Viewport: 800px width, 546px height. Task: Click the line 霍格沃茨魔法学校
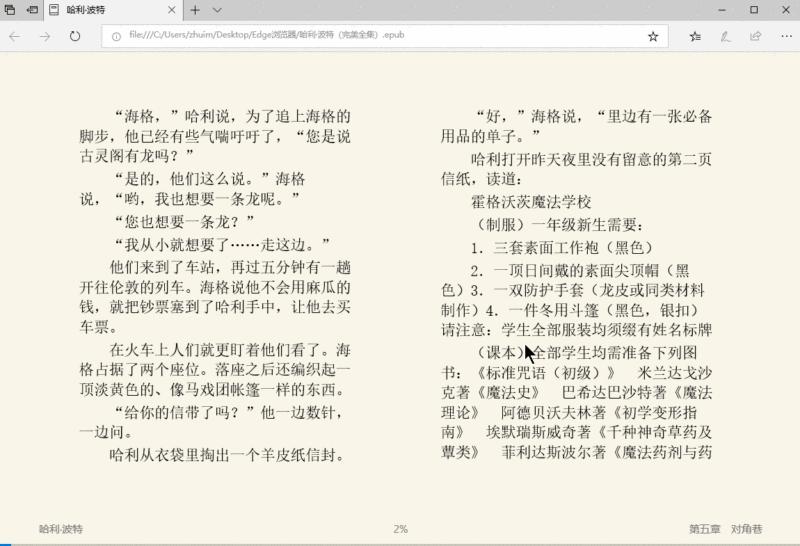531,202
